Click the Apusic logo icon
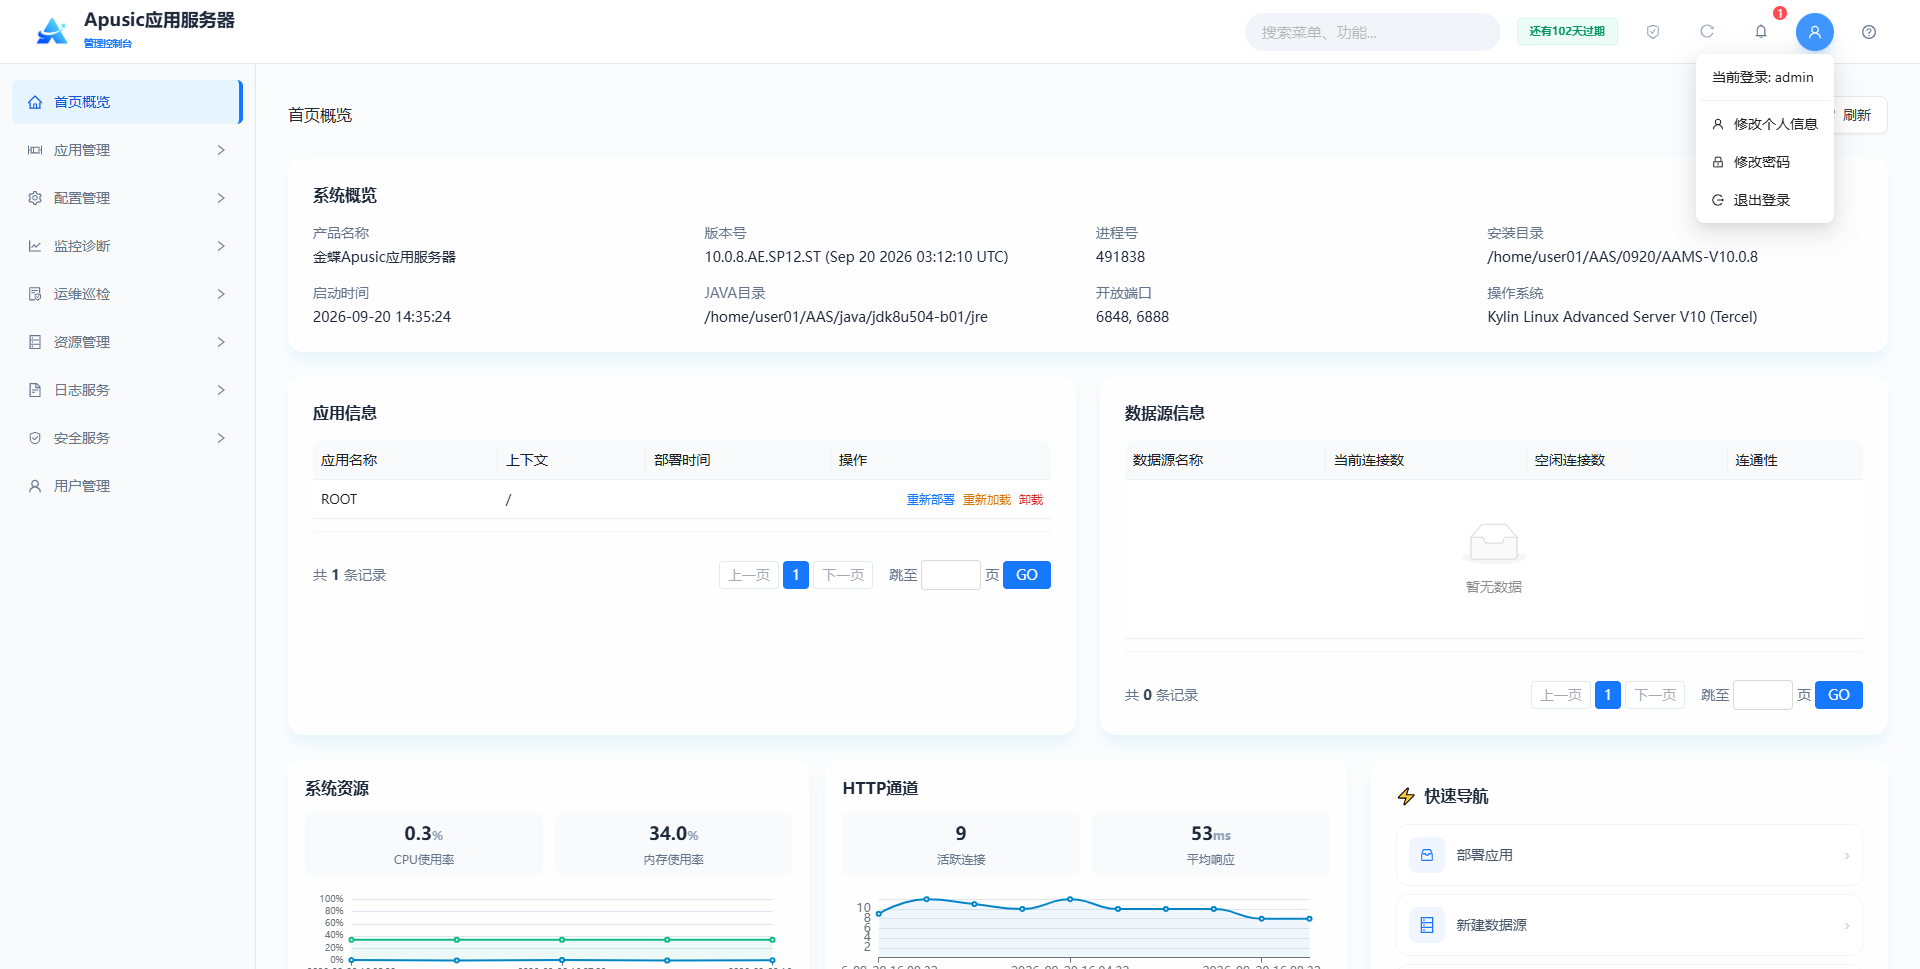The image size is (1920, 969). coord(52,32)
